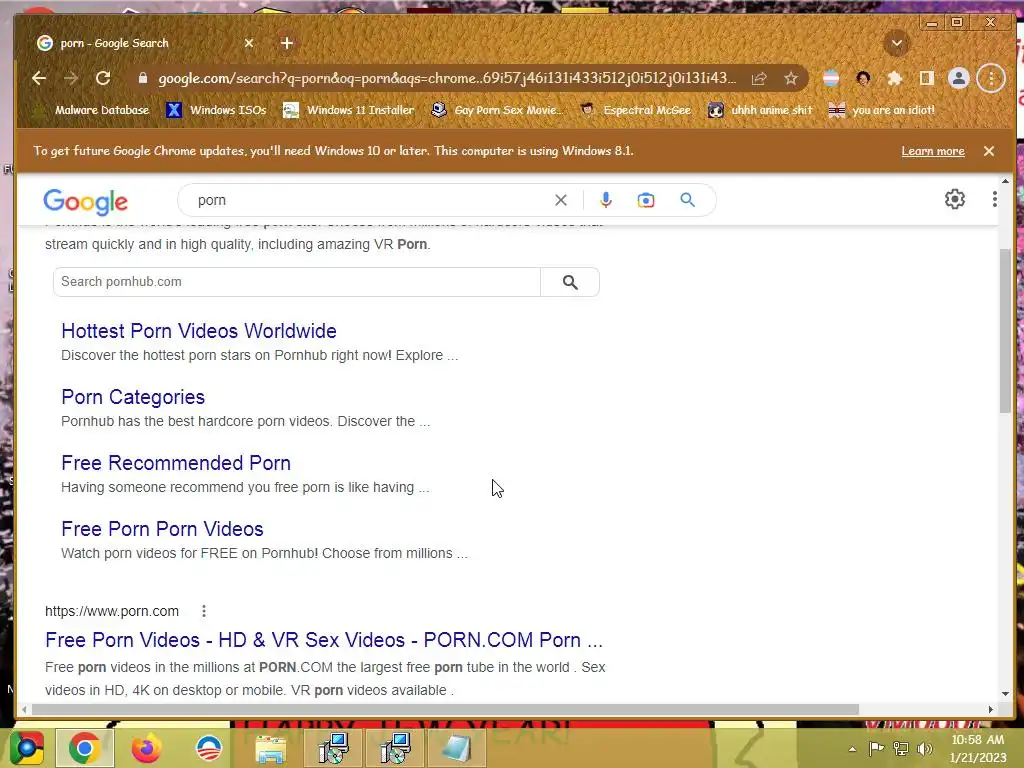Open the Malware Database bookmark
The width and height of the screenshot is (1024, 768).
pos(93,110)
